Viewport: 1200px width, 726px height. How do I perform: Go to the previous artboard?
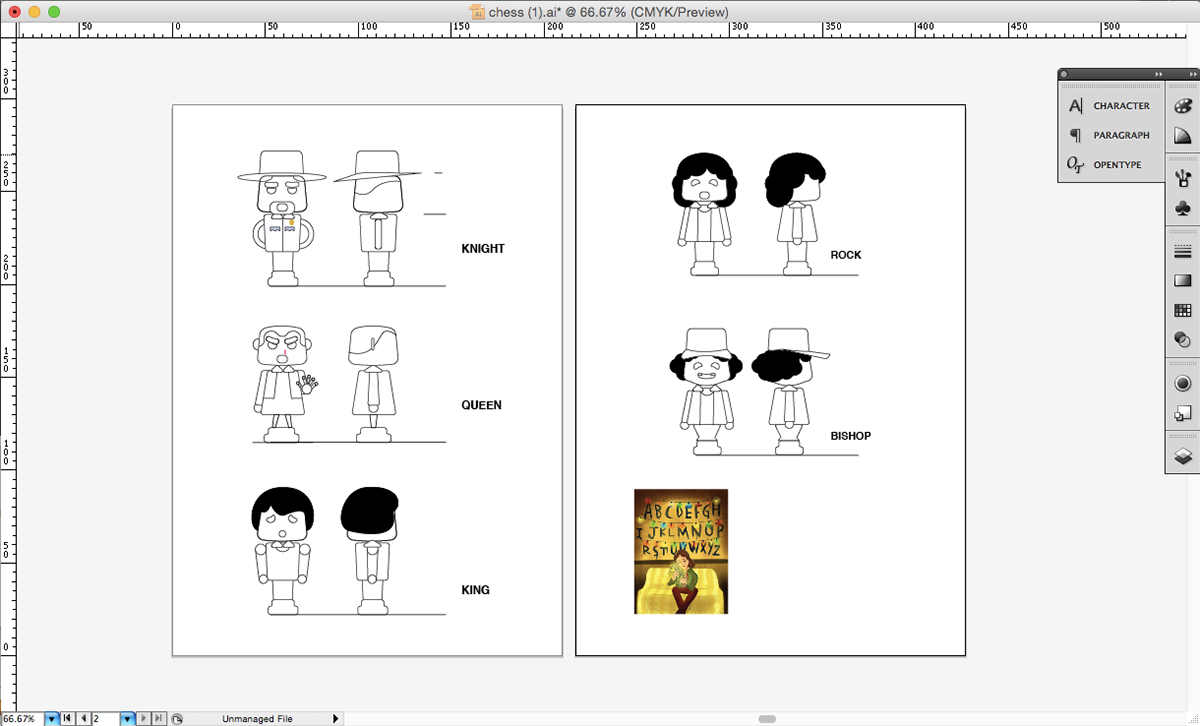tap(83, 718)
